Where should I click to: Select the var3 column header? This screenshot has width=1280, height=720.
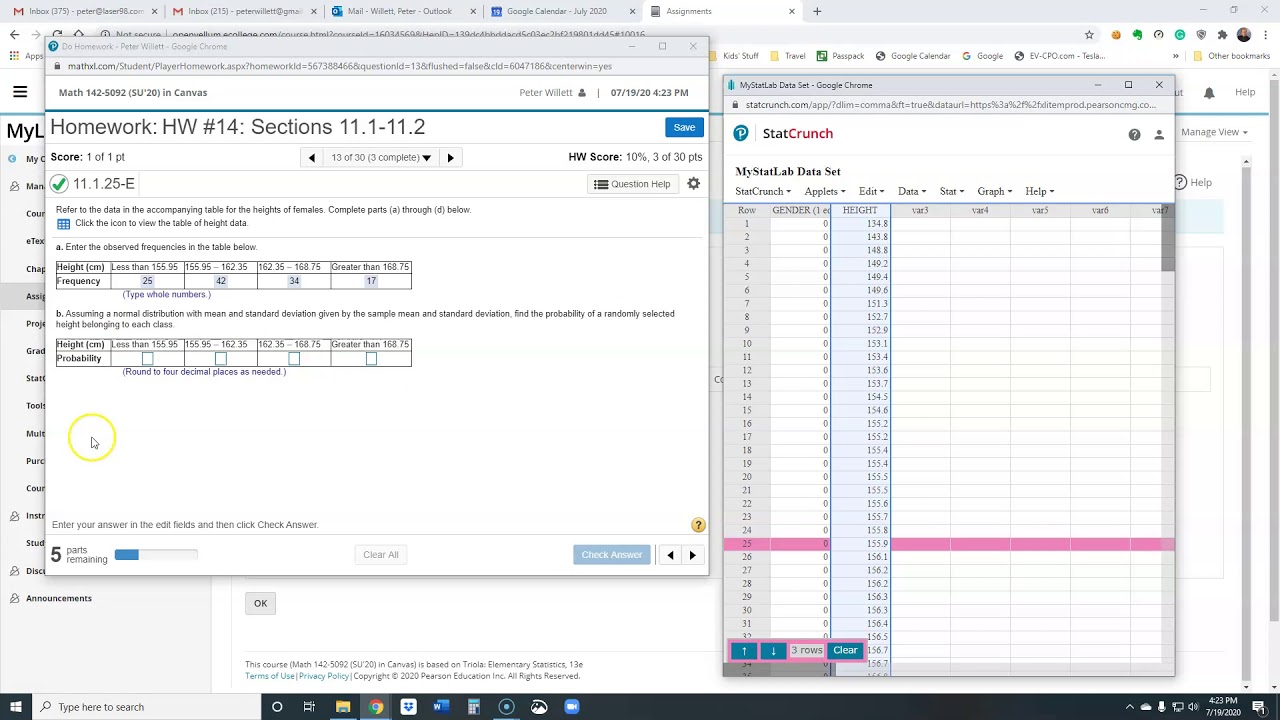[x=920, y=210]
